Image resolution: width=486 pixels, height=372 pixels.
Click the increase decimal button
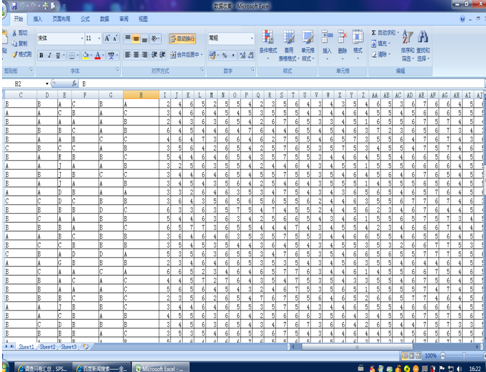pos(243,55)
